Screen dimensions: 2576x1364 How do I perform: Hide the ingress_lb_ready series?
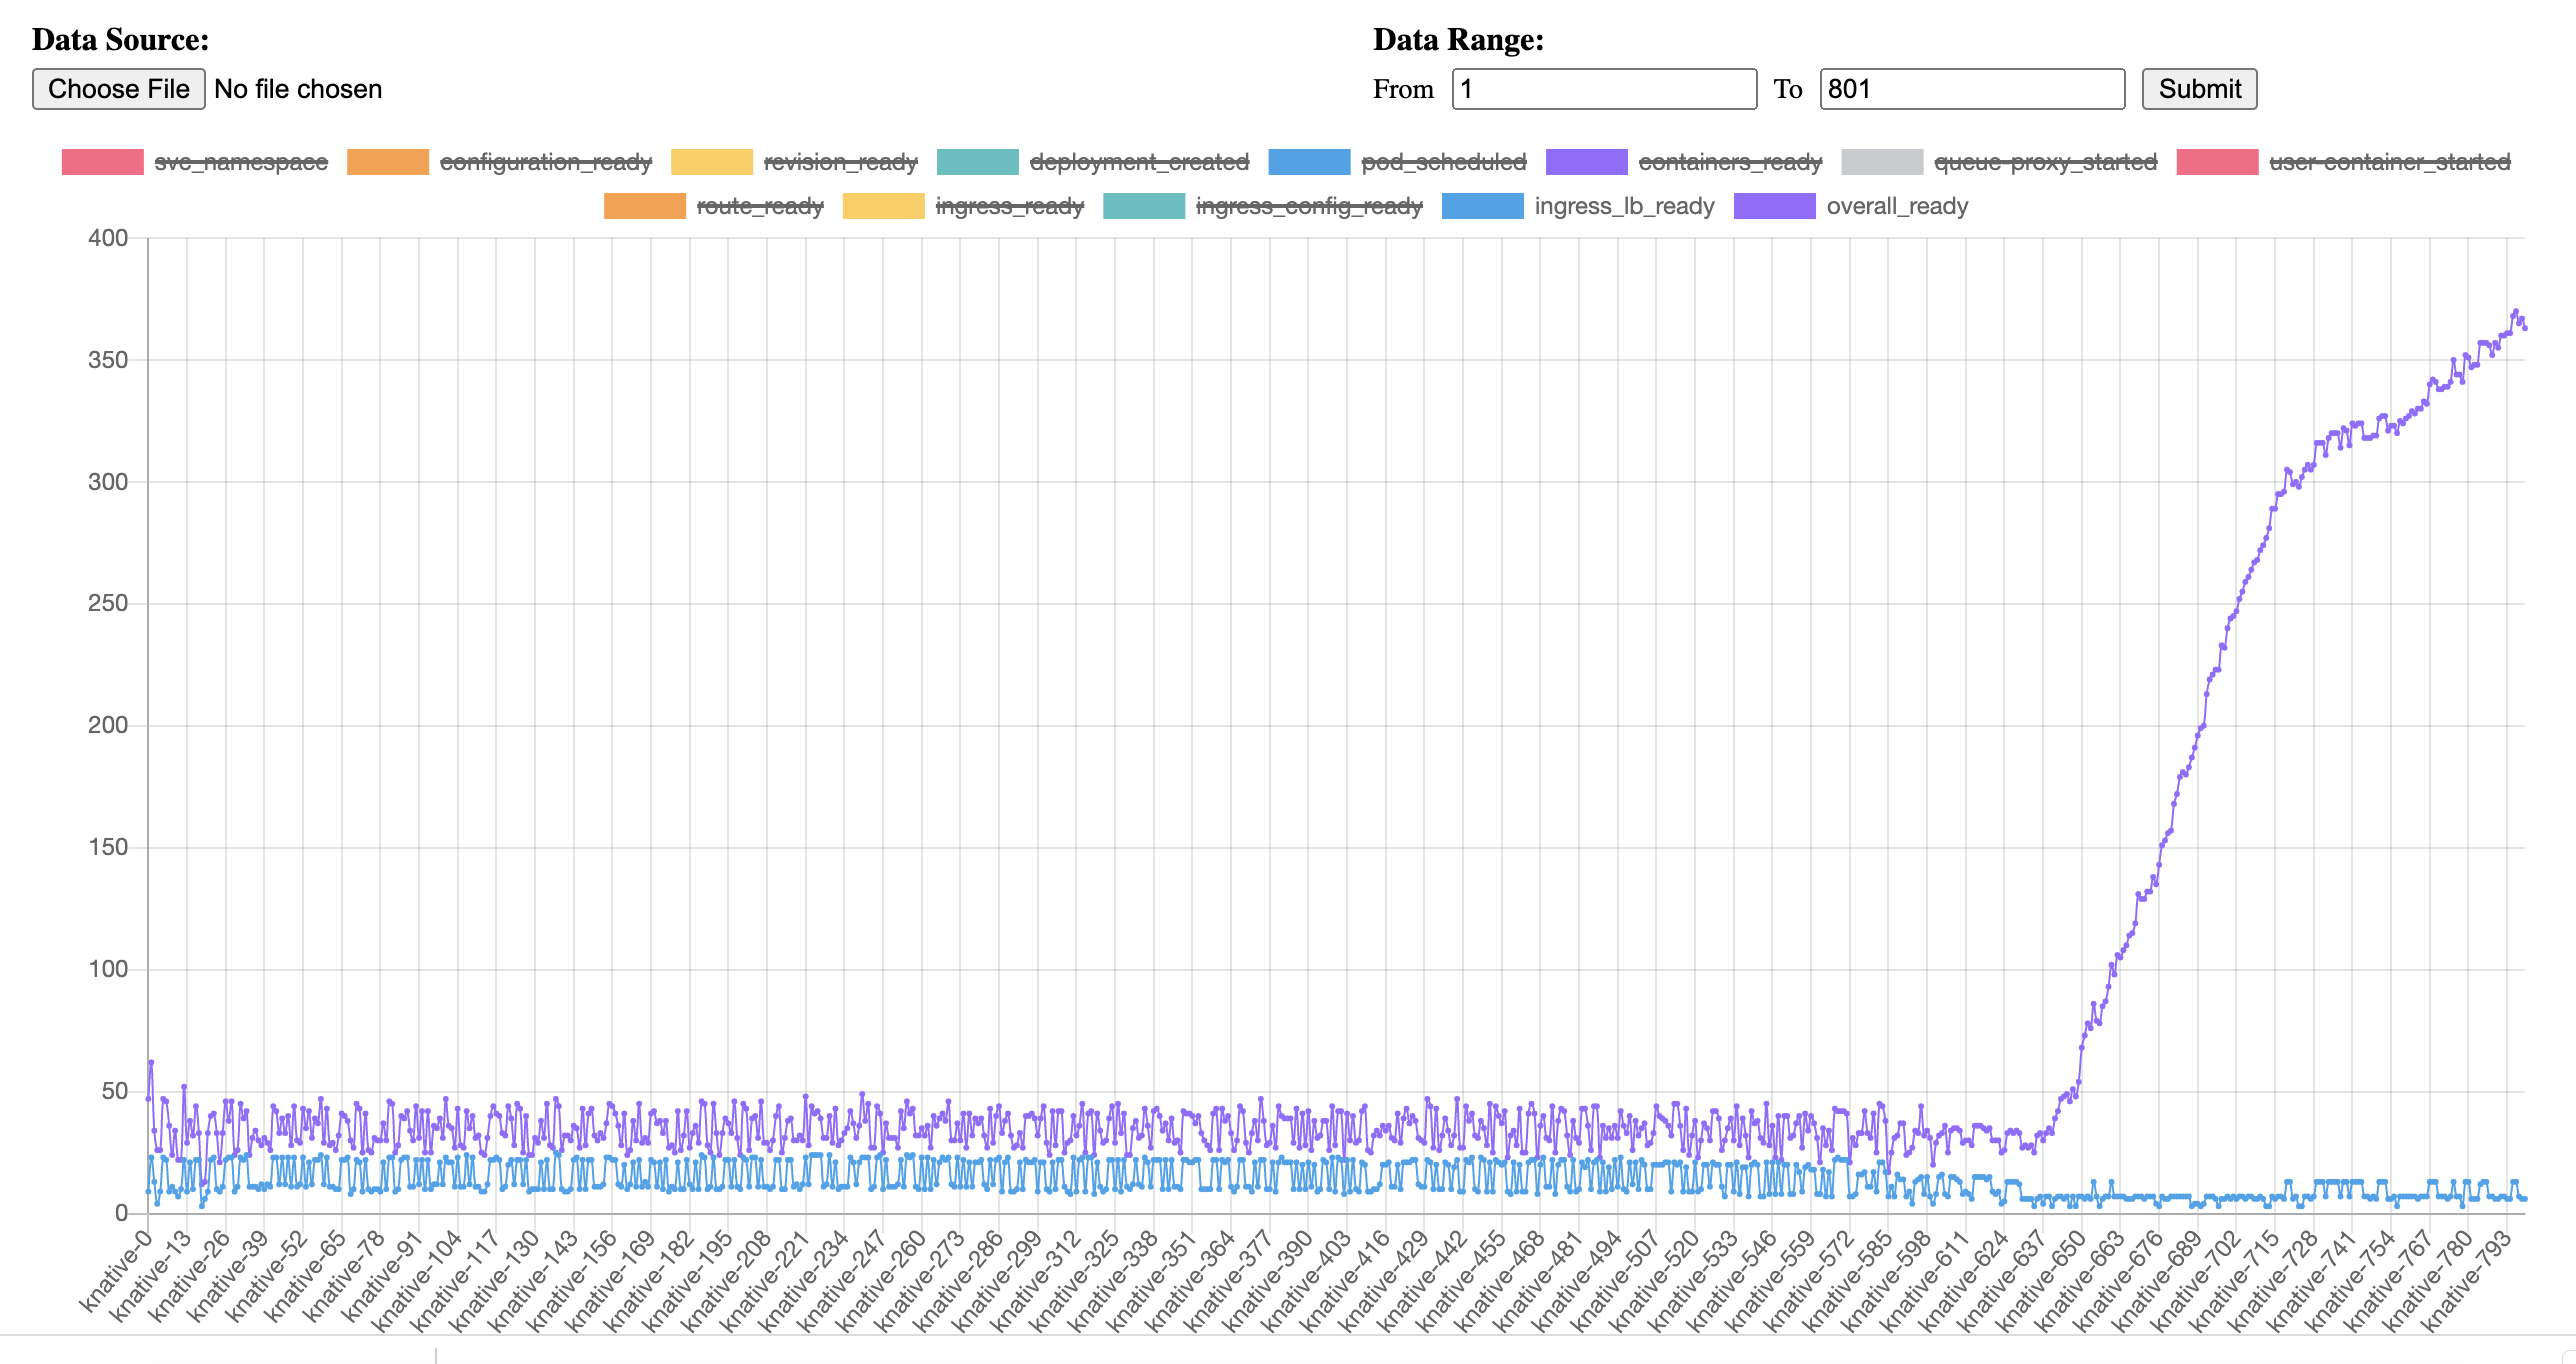click(1623, 206)
